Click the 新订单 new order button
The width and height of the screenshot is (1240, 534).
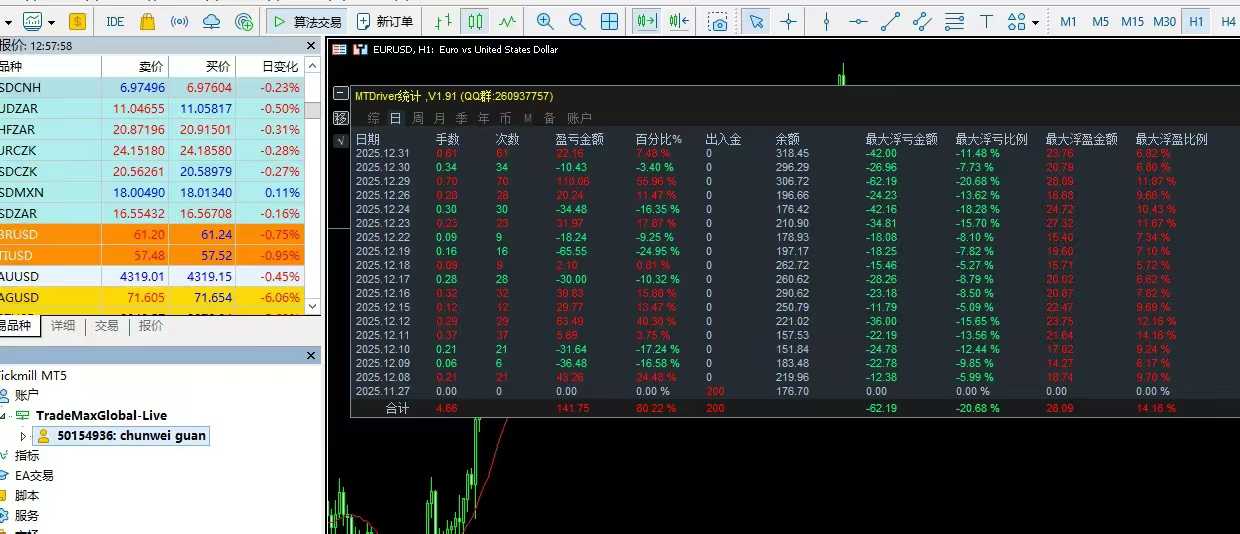click(384, 21)
